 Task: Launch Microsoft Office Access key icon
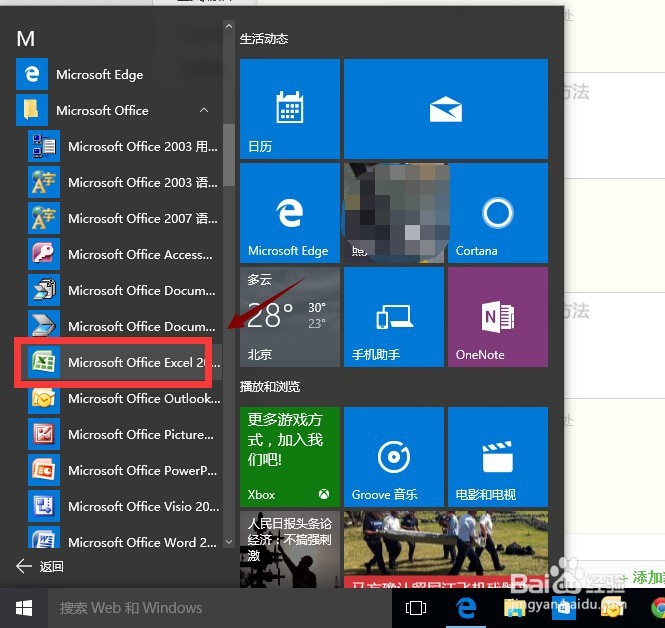coord(44,254)
